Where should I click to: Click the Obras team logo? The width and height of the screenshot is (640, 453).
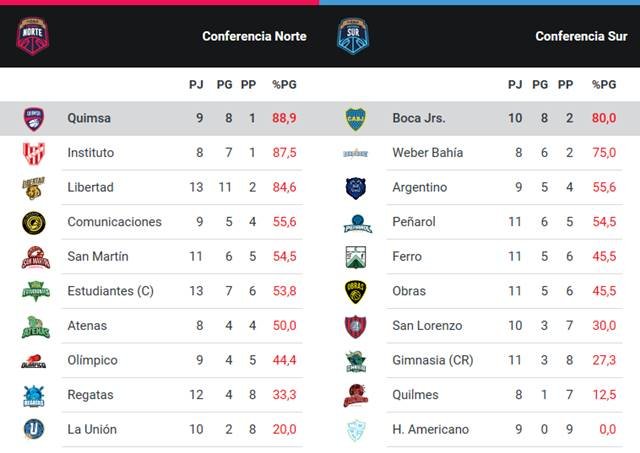point(355,291)
